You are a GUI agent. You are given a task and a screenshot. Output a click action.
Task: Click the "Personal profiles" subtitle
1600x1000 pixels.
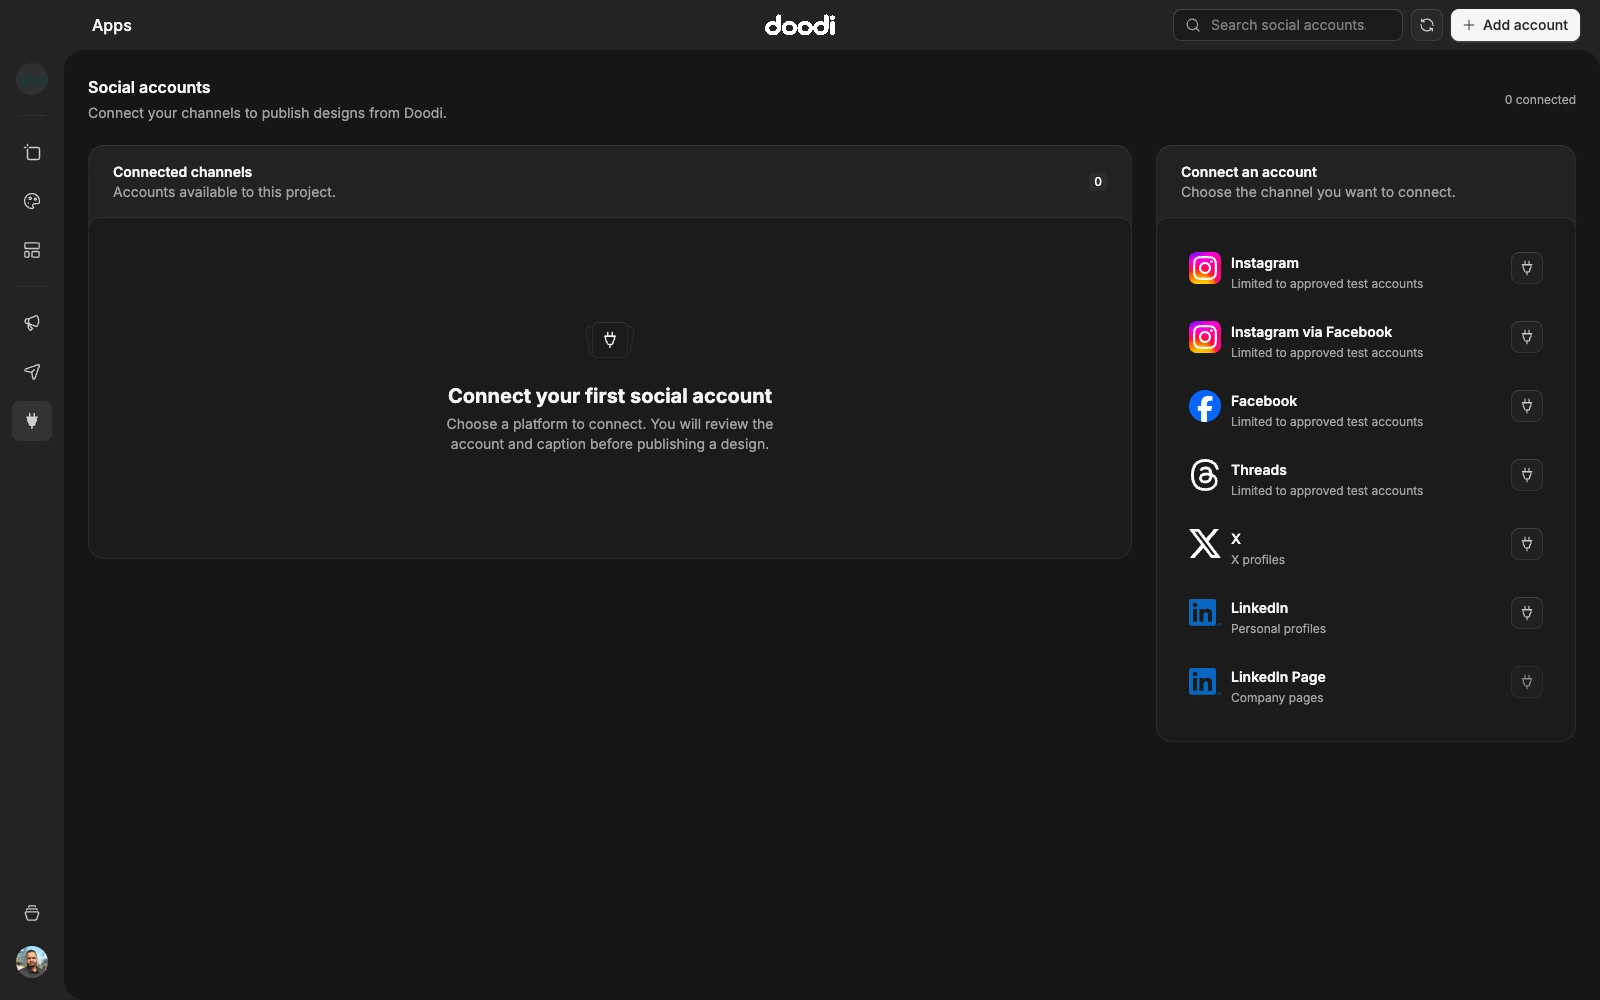1278,629
